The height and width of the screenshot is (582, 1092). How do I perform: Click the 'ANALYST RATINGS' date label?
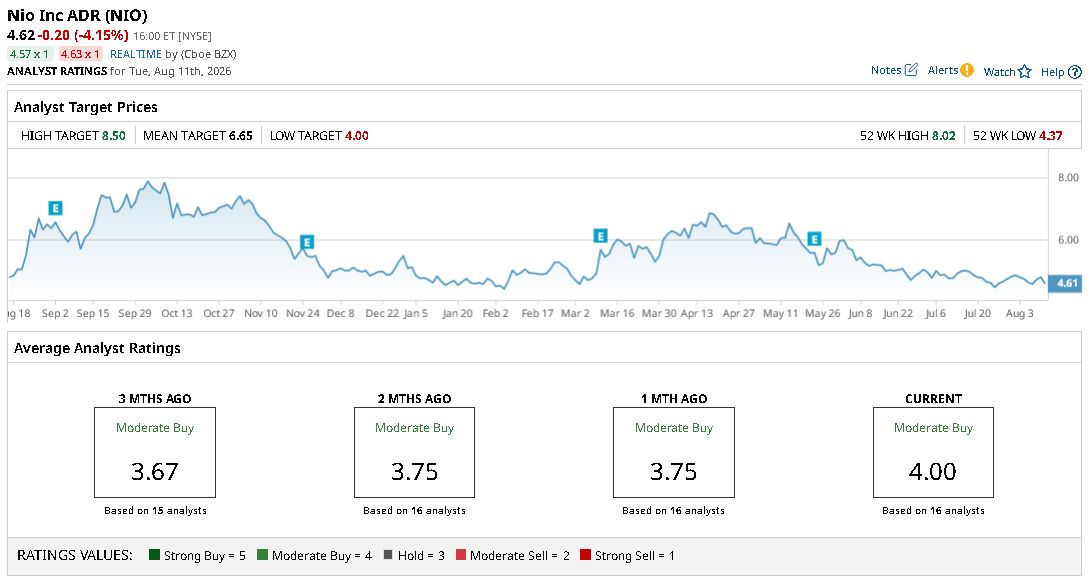[57, 71]
